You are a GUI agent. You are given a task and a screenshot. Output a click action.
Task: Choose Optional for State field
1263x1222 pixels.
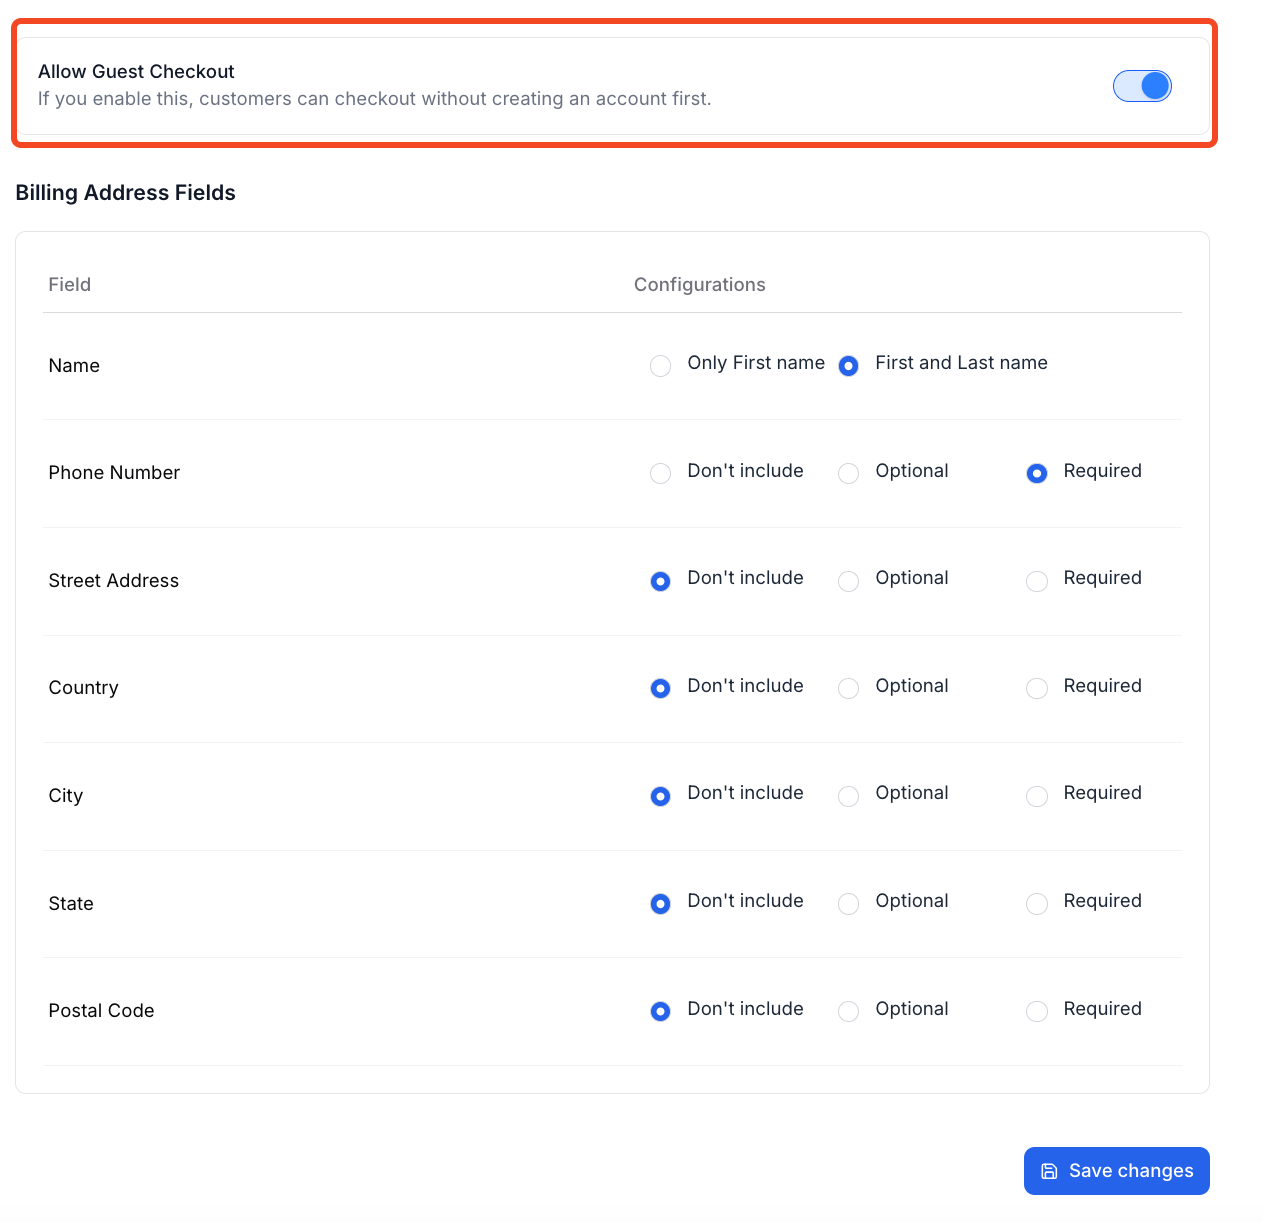848,904
